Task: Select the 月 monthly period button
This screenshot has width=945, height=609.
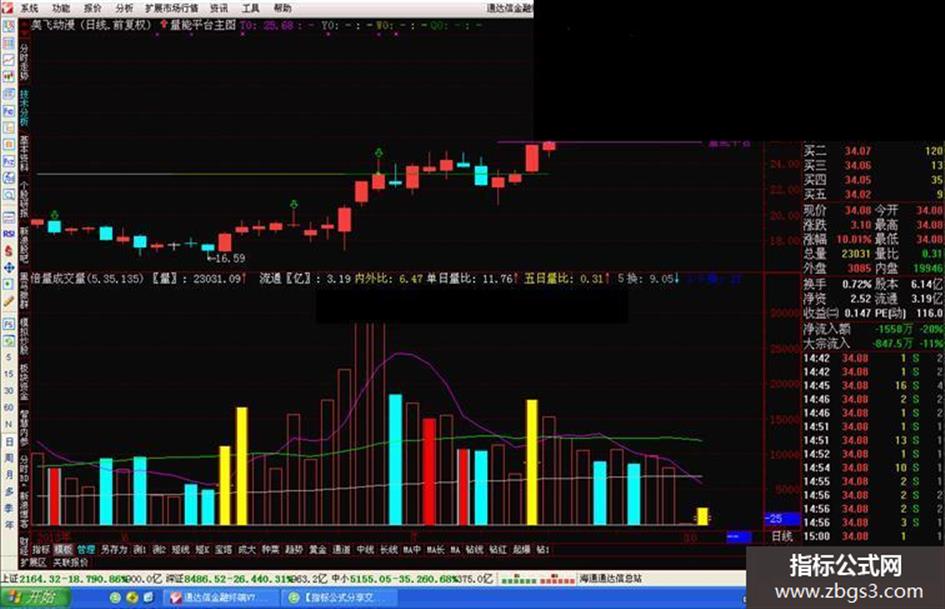Action: point(8,475)
